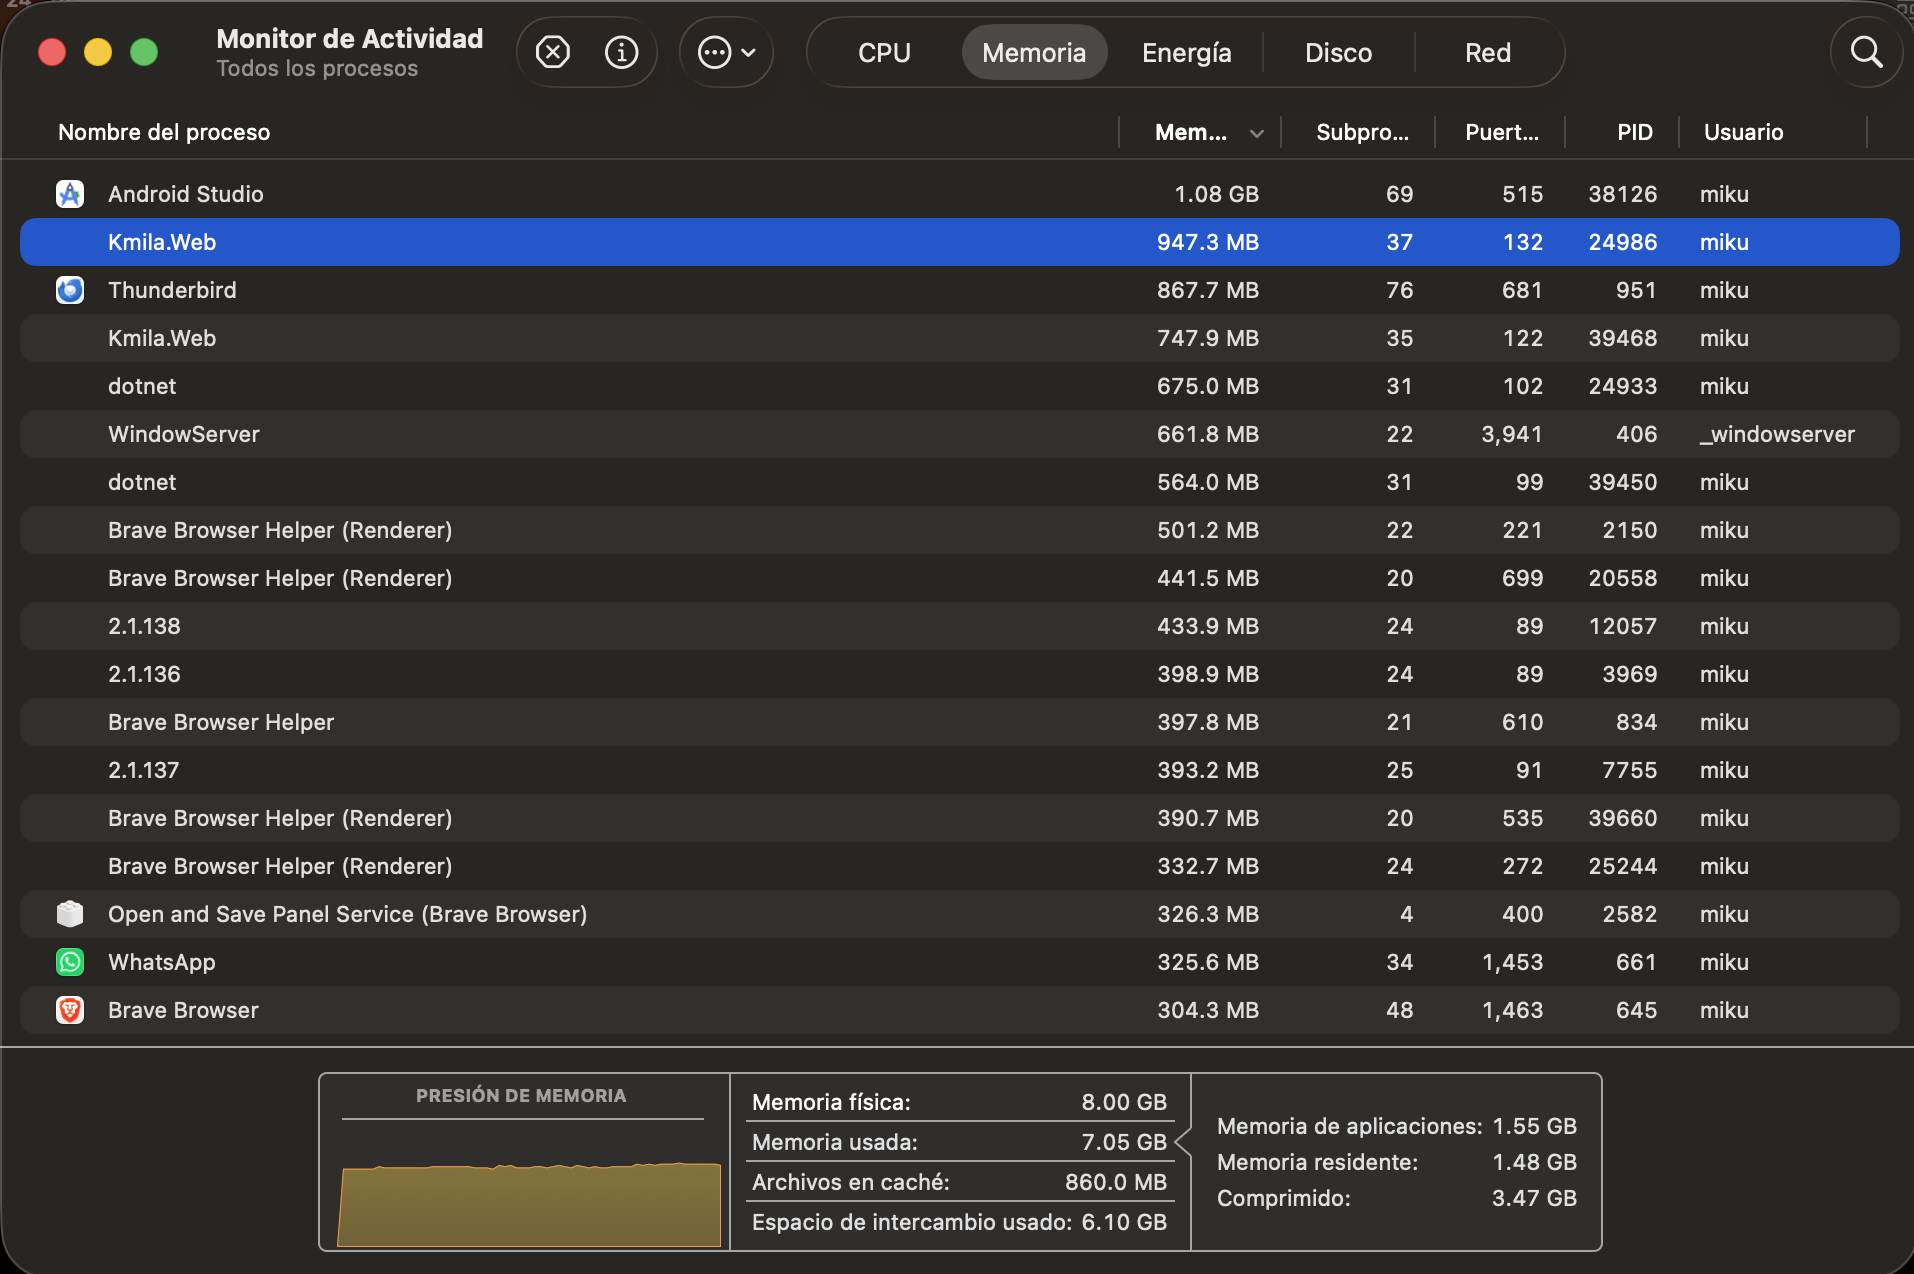Select Brave Browser Helper (Renderer) with PID 39660

point(960,818)
